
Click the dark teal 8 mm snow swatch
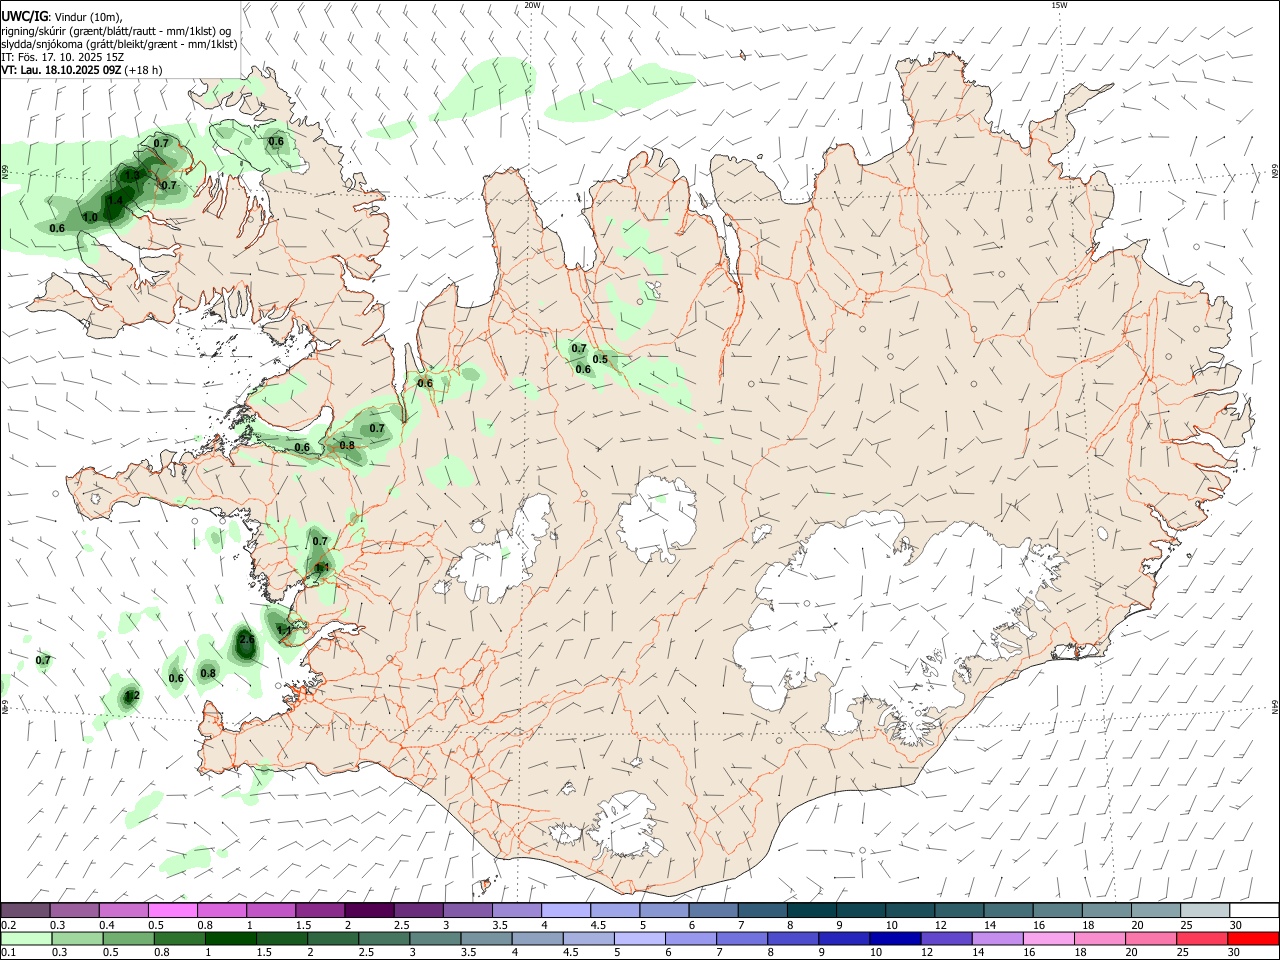[811, 910]
